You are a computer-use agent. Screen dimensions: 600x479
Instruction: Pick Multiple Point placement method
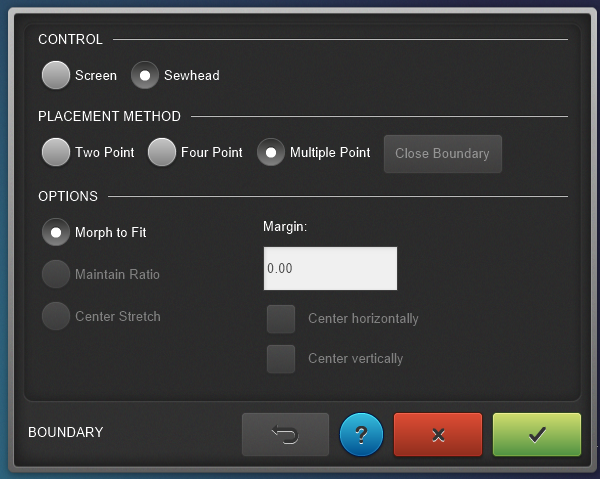point(272,153)
